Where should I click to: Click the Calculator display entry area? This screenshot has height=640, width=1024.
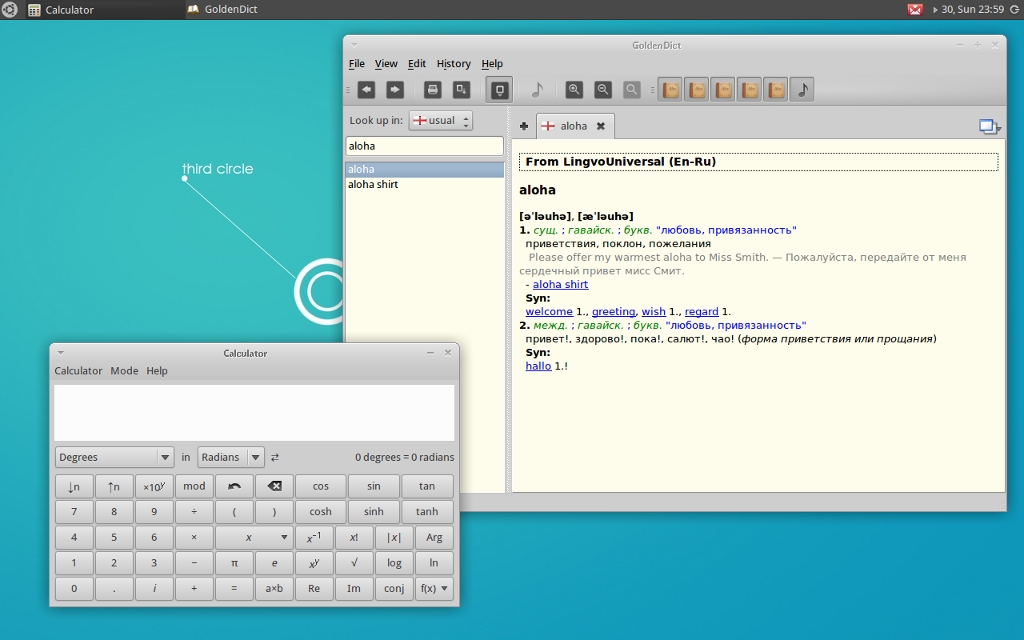(254, 413)
